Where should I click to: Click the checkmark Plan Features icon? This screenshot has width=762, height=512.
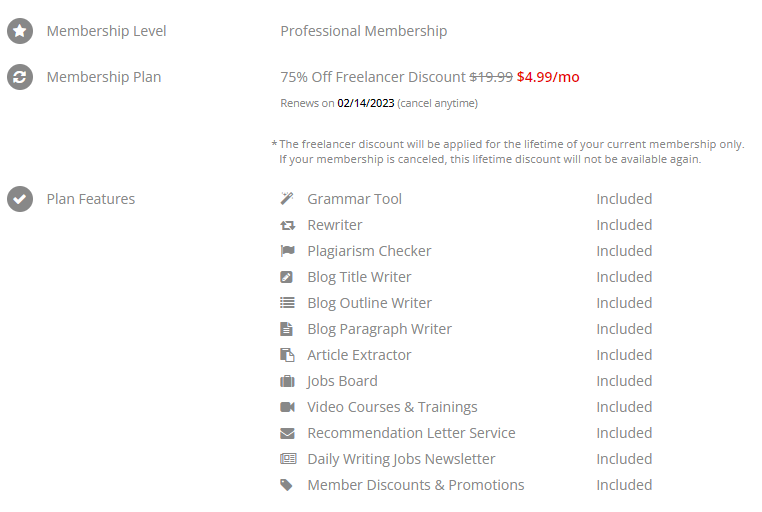[20, 199]
